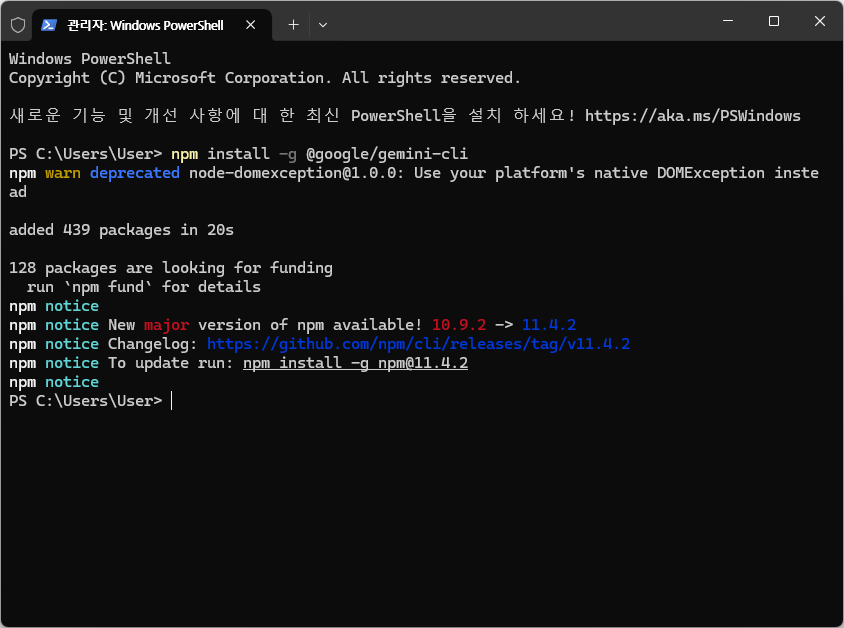Click the 'npm install -g npm@11.4.2' command text
The height and width of the screenshot is (628, 844).
tap(355, 363)
